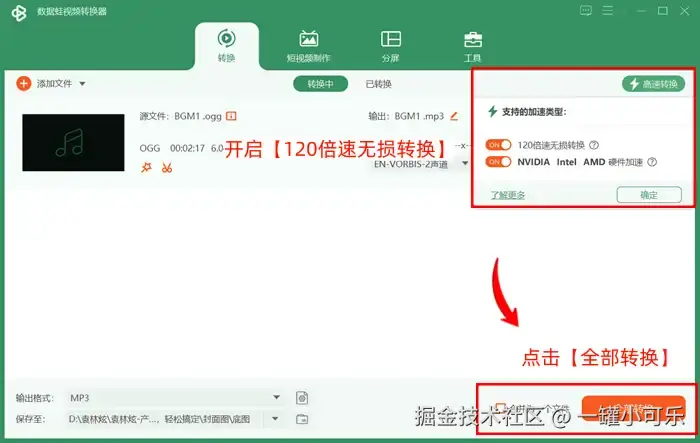Click the 00:02:17 duration text

click(x=187, y=148)
